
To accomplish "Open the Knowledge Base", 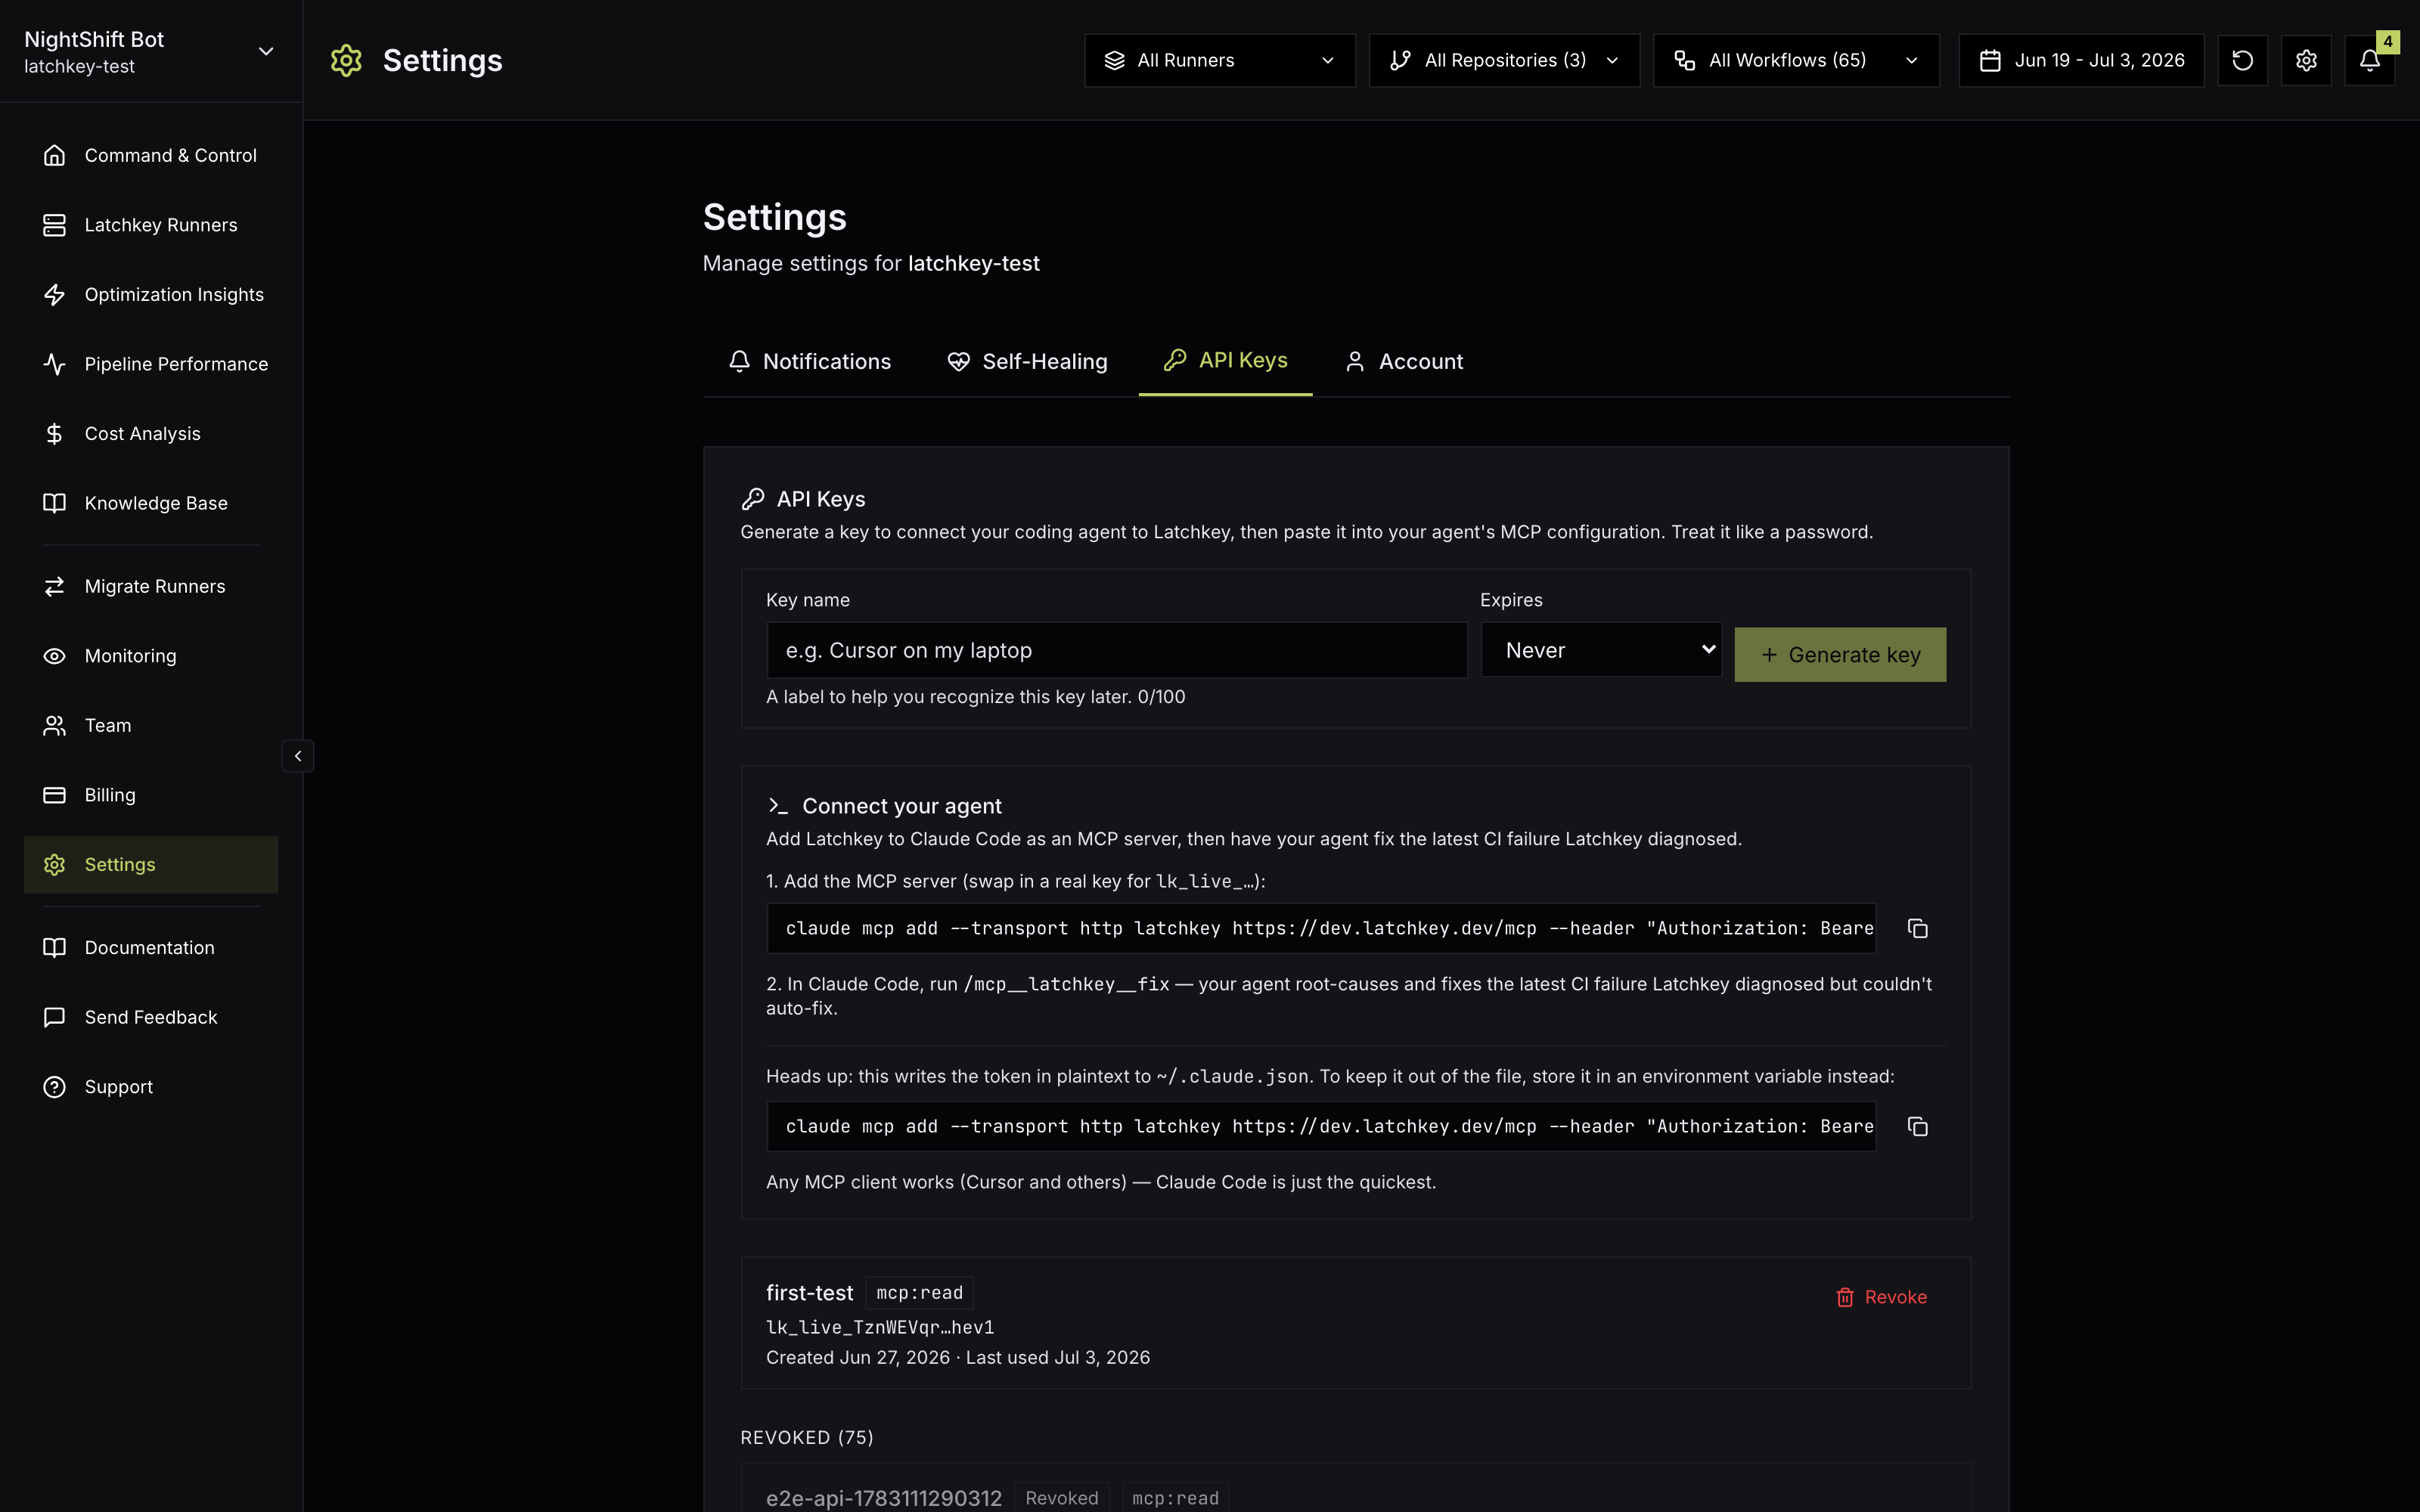I will click(151, 503).
